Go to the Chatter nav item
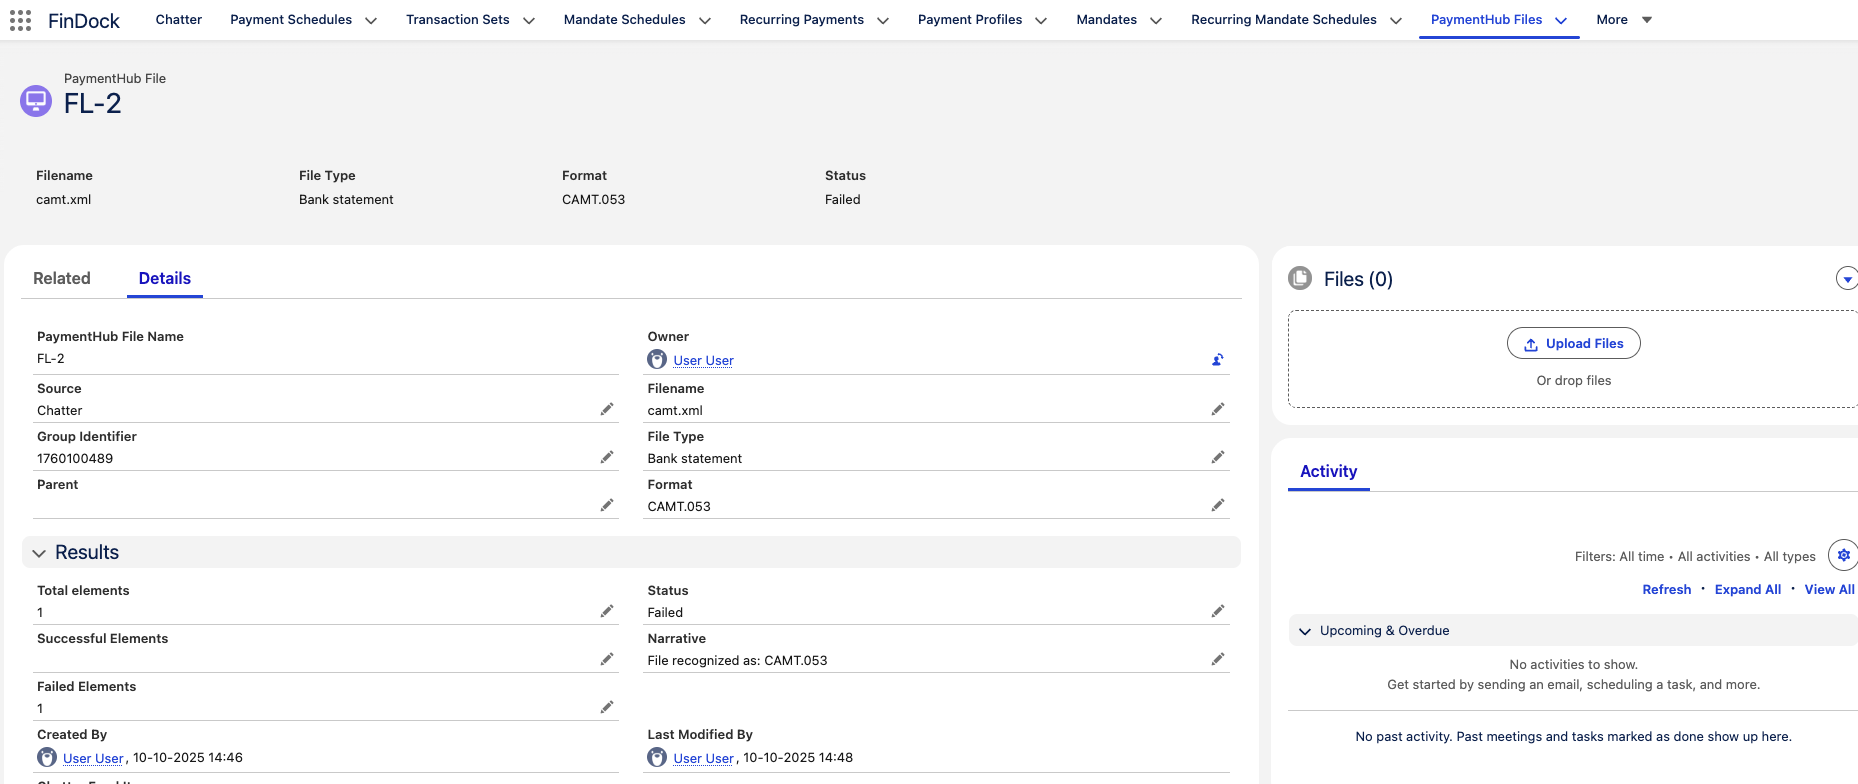Image resolution: width=1858 pixels, height=784 pixels. (x=179, y=19)
